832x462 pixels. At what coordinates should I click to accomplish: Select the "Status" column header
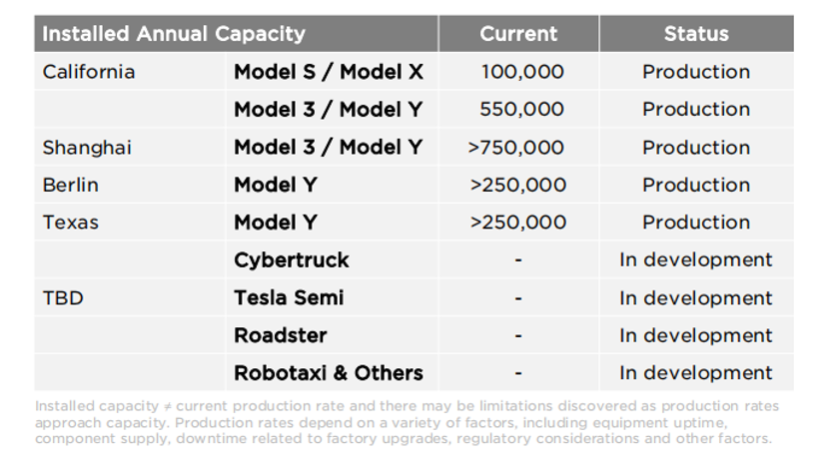click(696, 34)
